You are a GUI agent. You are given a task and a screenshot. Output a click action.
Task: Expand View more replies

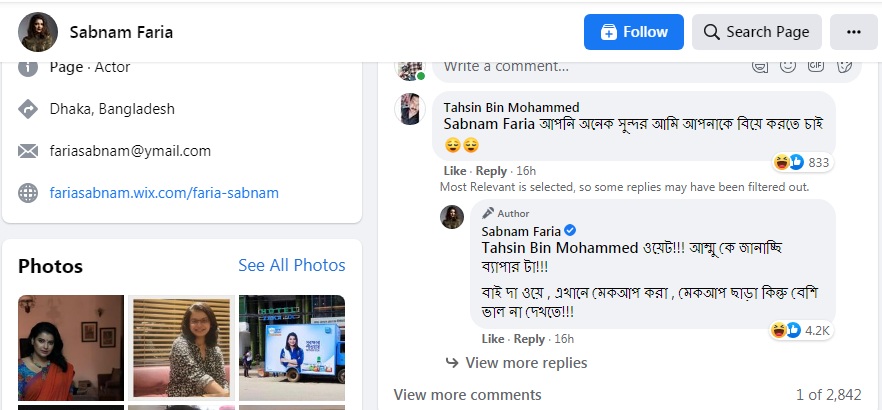pos(526,363)
